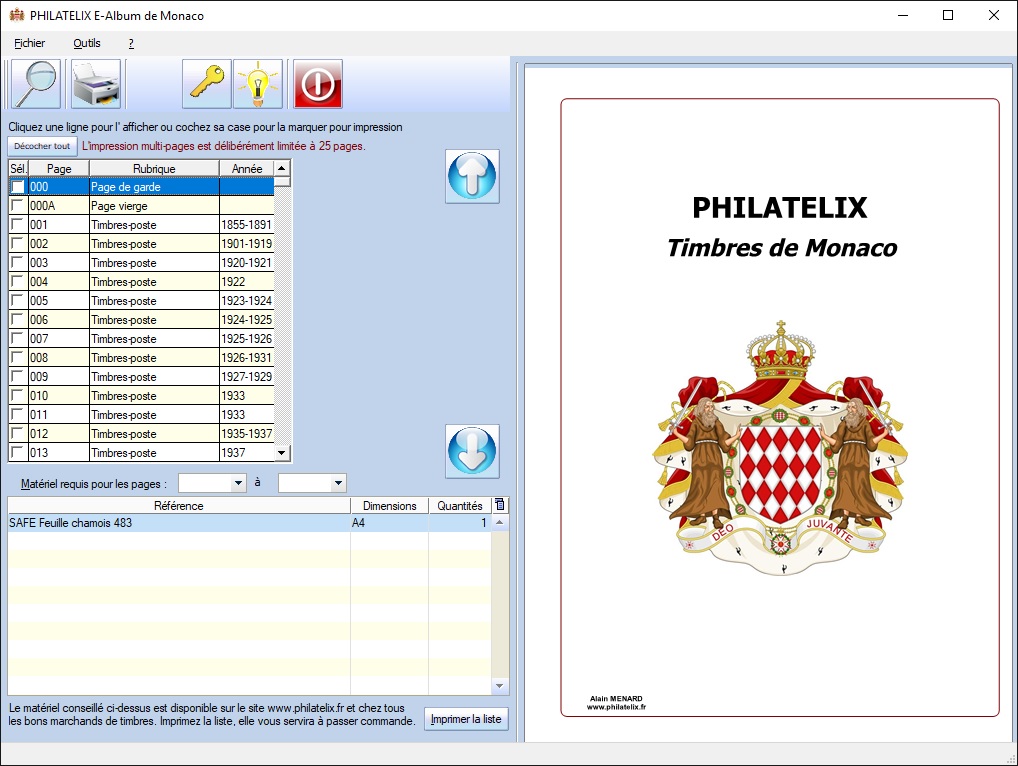Click page number 010 cell

tap(58, 395)
